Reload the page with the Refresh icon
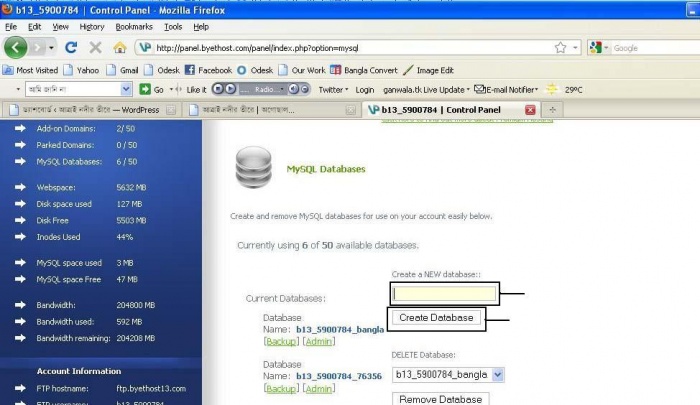 (71, 47)
